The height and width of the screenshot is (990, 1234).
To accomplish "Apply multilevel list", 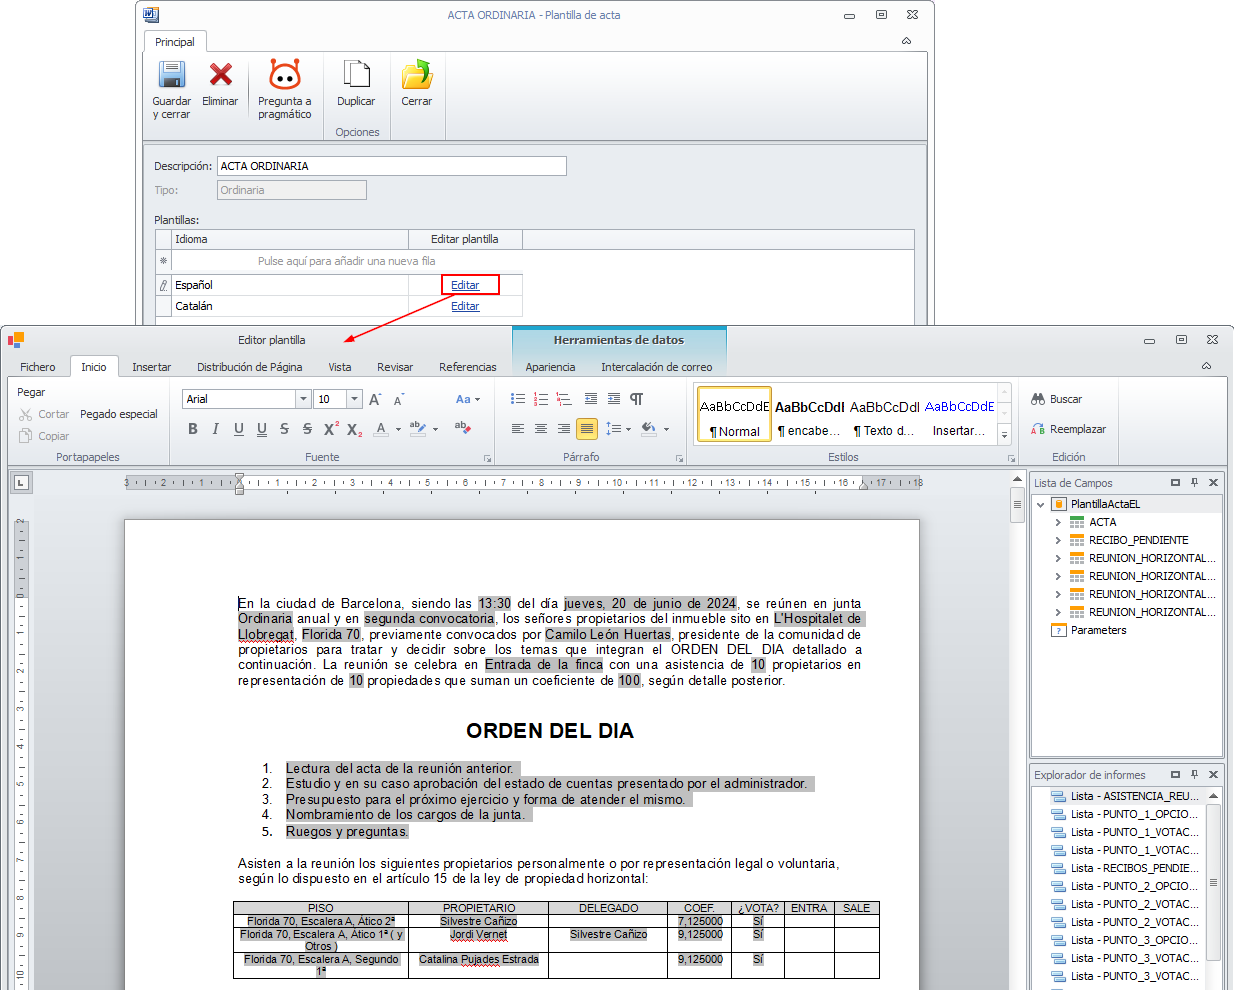I will click(x=564, y=398).
